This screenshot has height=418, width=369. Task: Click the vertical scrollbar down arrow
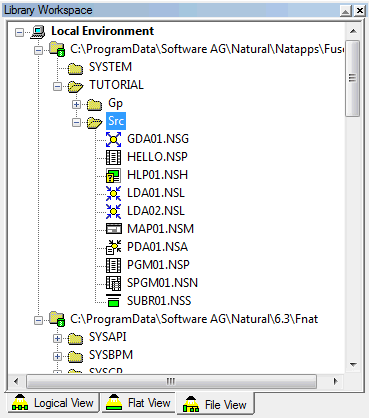(x=353, y=364)
